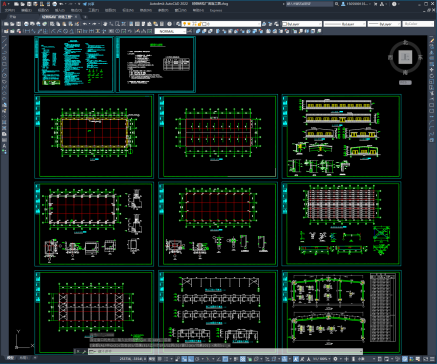Open the Layer Properties Manager icon
The height and width of the screenshot is (364, 437).
click(178, 24)
